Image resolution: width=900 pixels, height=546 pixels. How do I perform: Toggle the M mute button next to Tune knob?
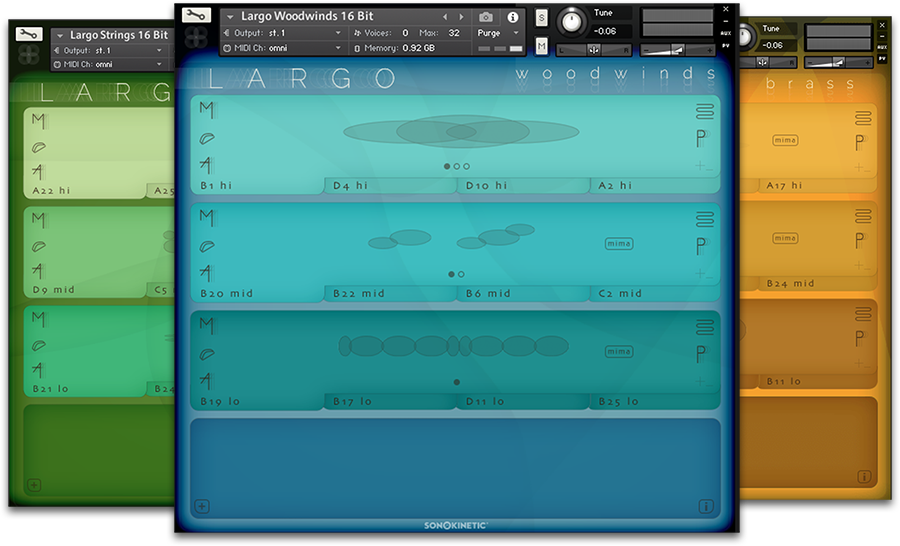pos(541,46)
